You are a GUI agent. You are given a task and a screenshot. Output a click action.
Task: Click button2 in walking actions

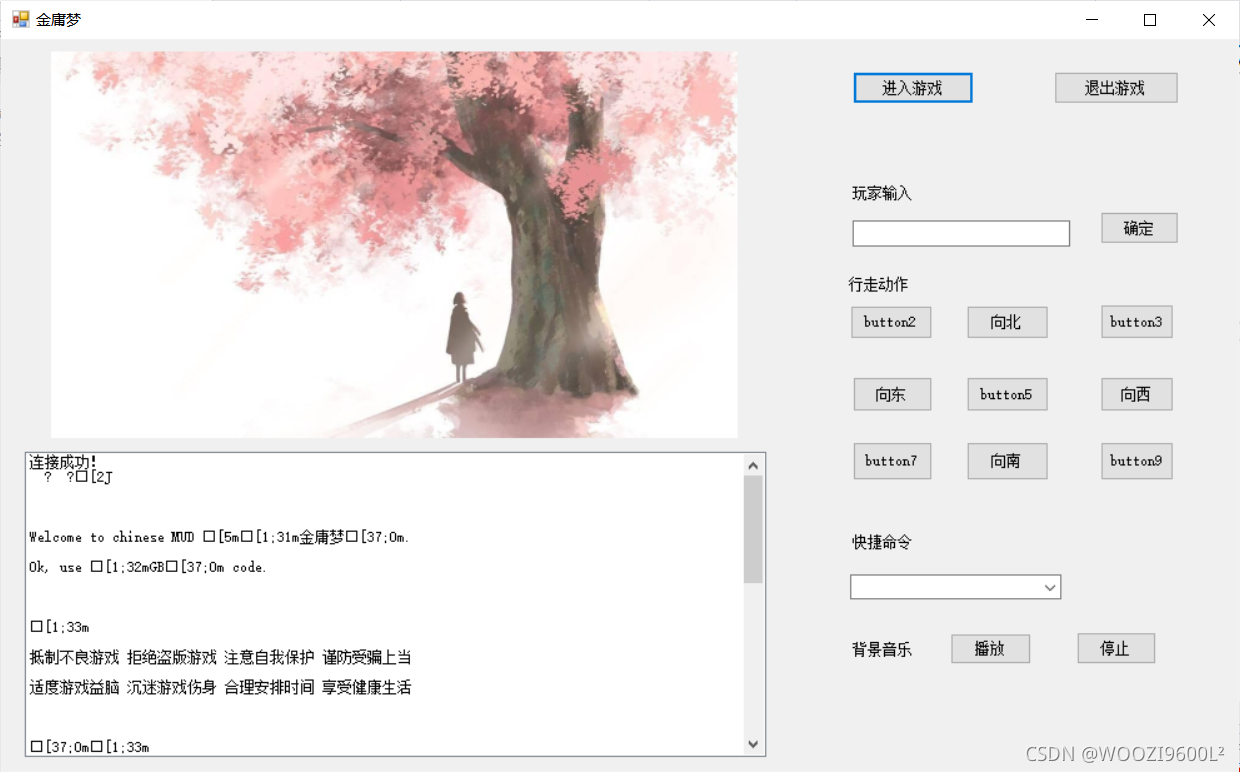[x=891, y=322]
